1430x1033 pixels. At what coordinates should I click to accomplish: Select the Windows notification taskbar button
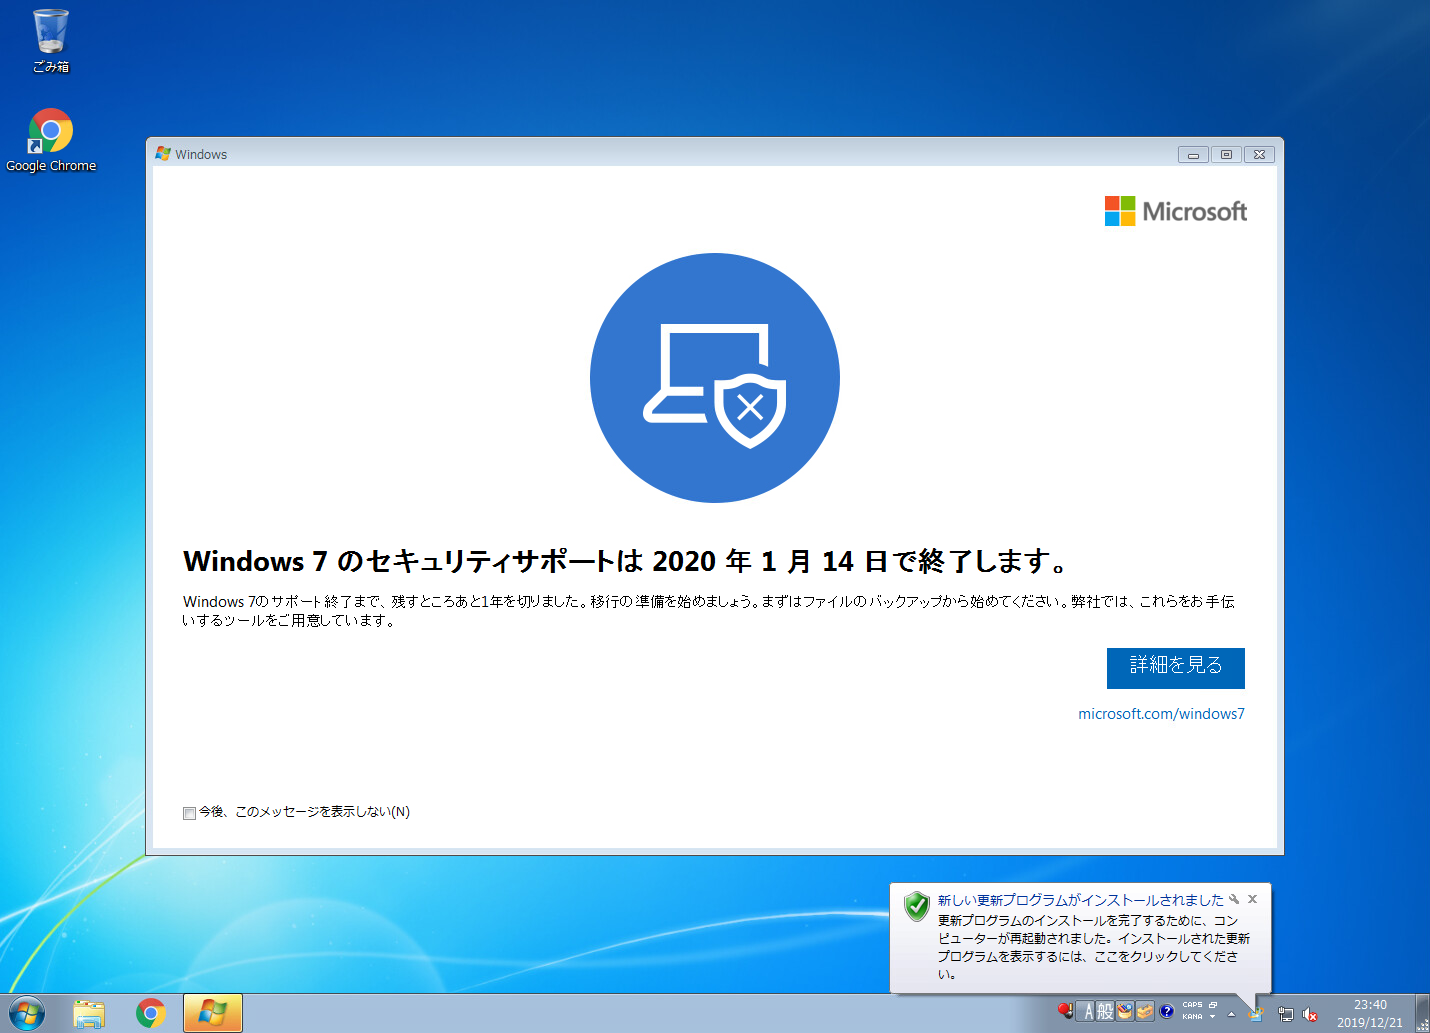213,1013
